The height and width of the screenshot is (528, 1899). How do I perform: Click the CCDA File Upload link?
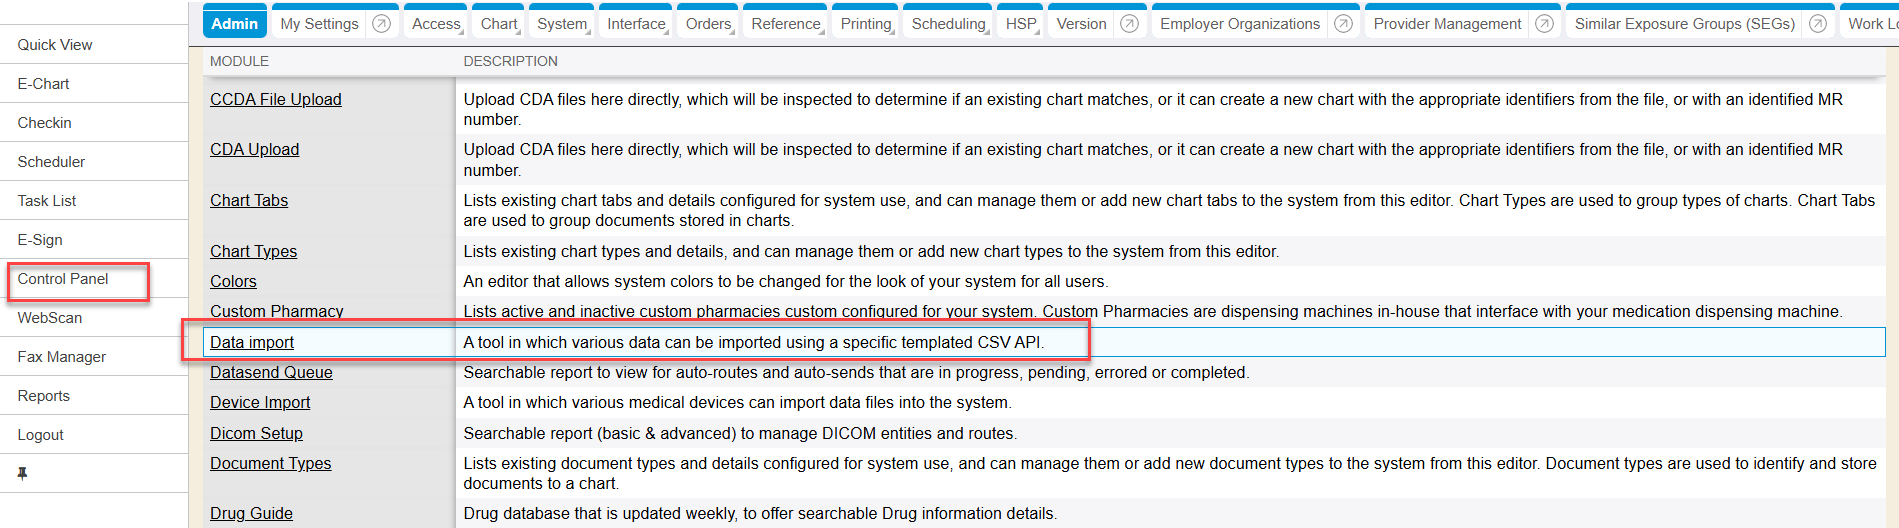point(275,99)
